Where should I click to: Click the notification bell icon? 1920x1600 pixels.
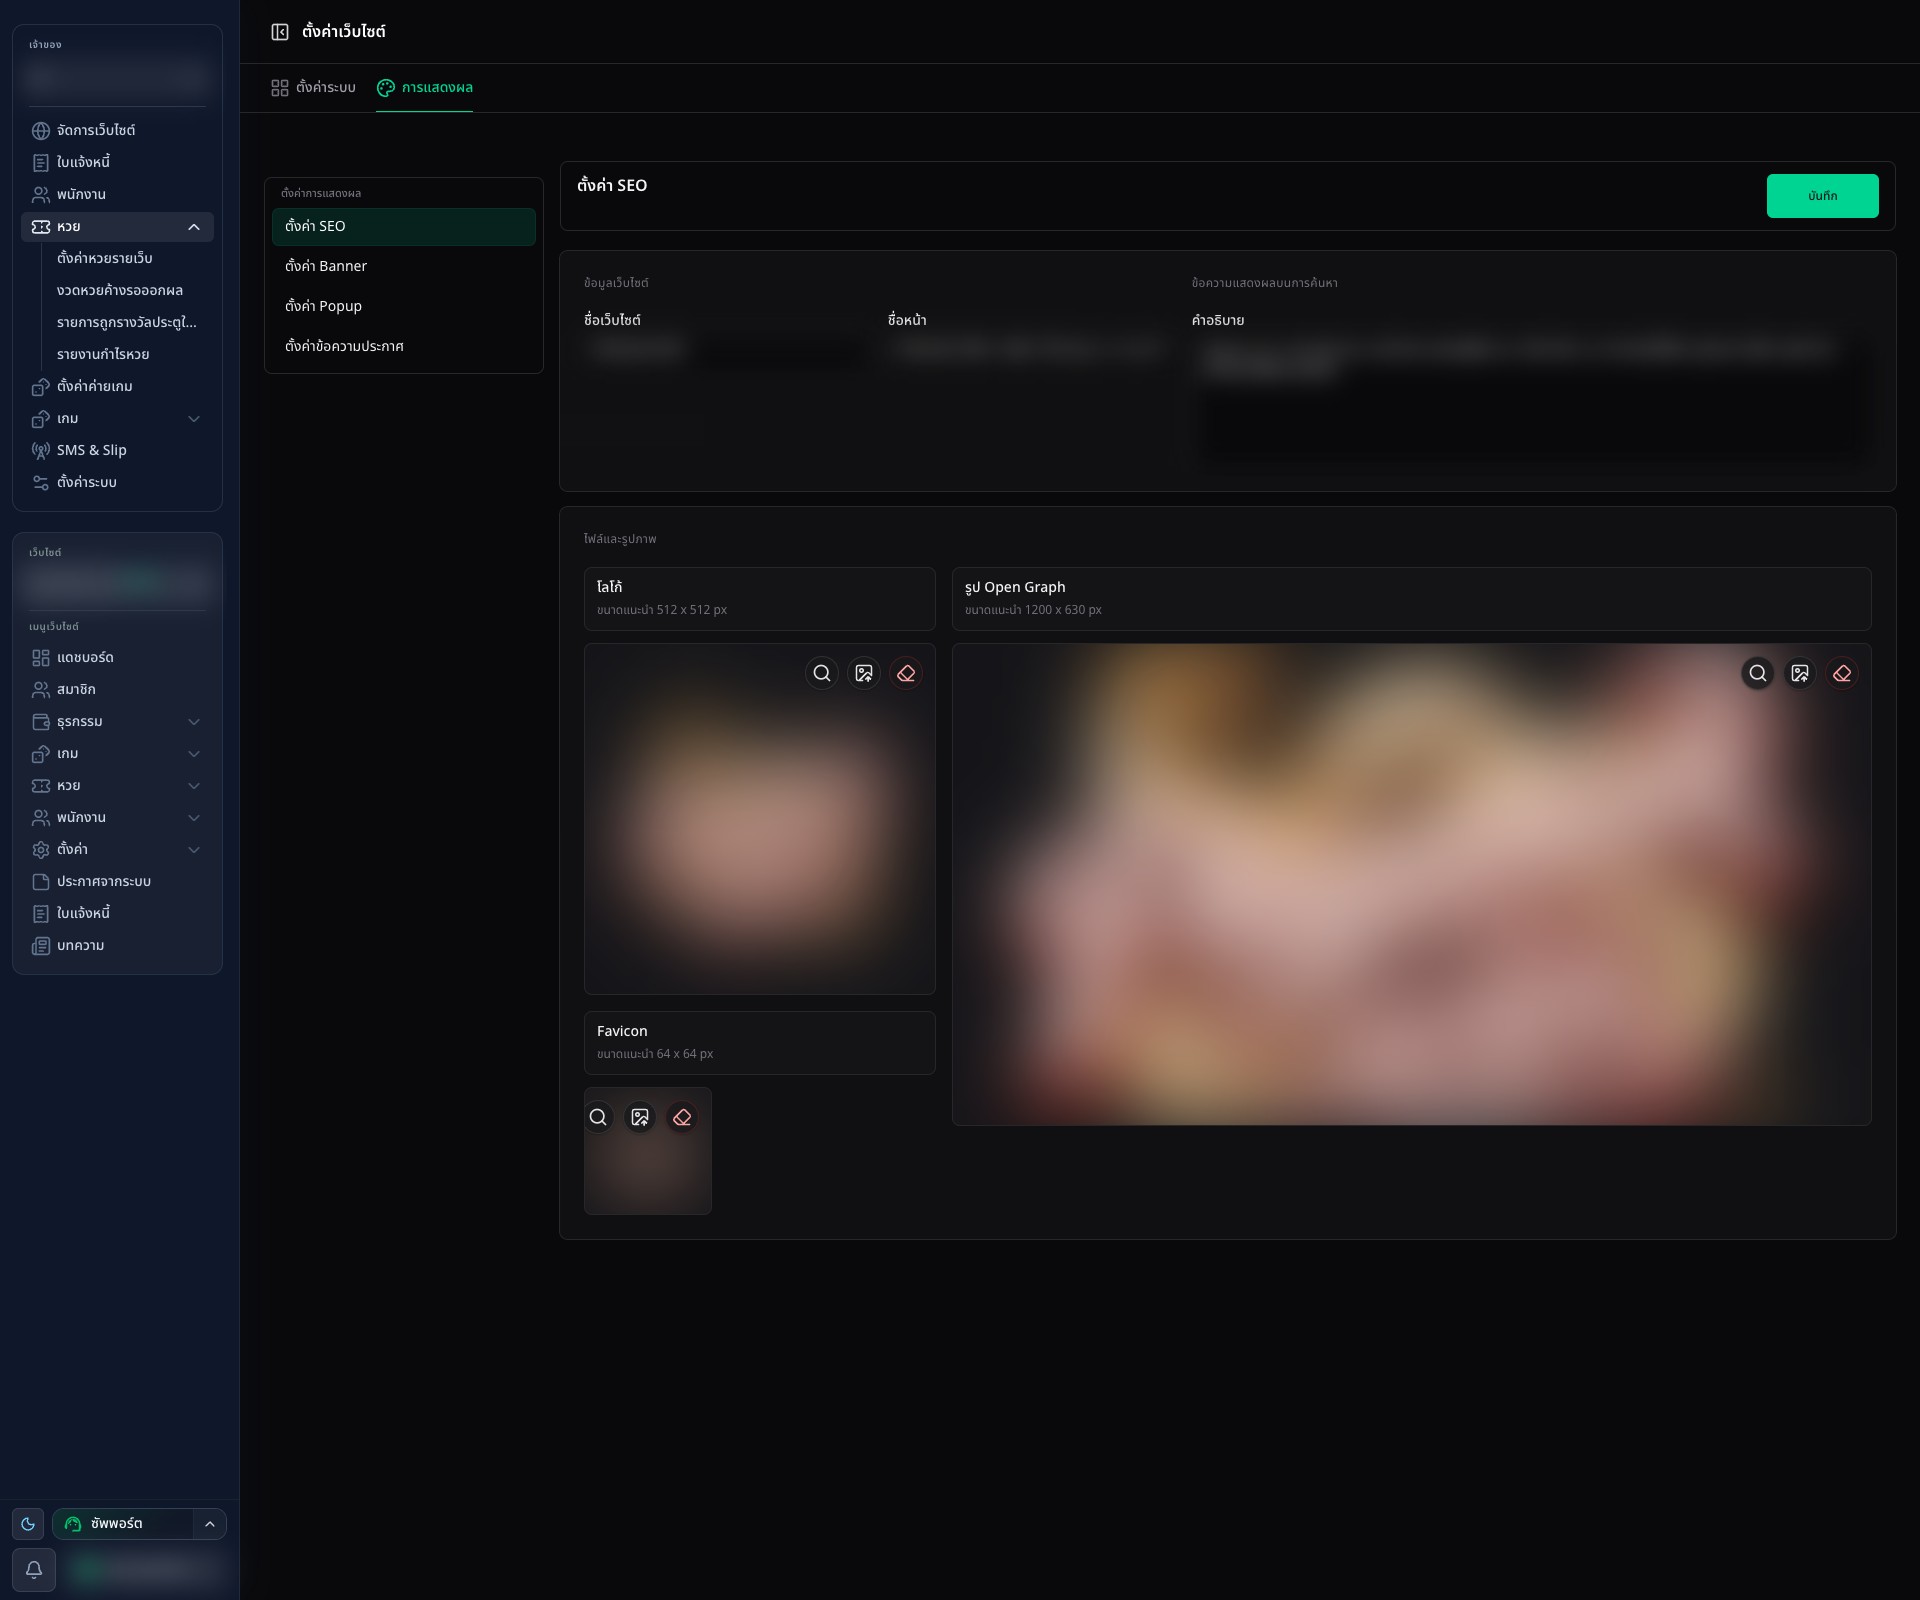34,1569
